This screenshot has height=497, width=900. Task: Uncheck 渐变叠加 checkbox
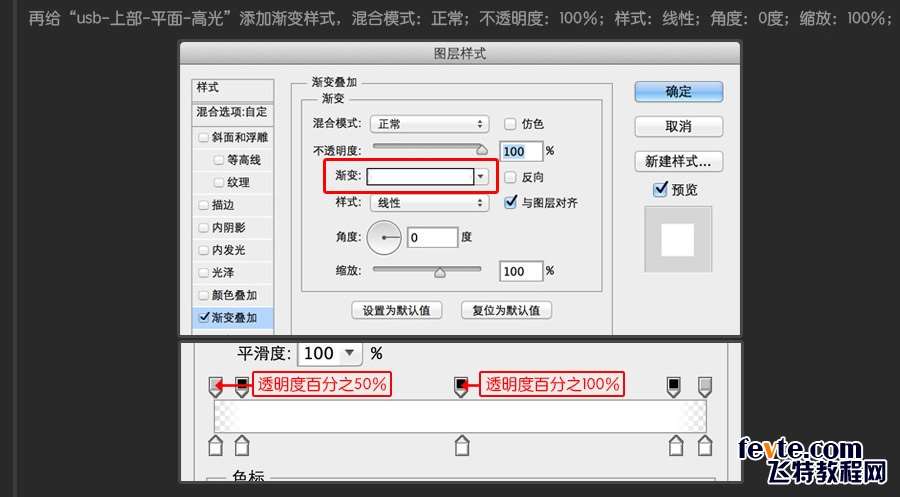(204, 317)
